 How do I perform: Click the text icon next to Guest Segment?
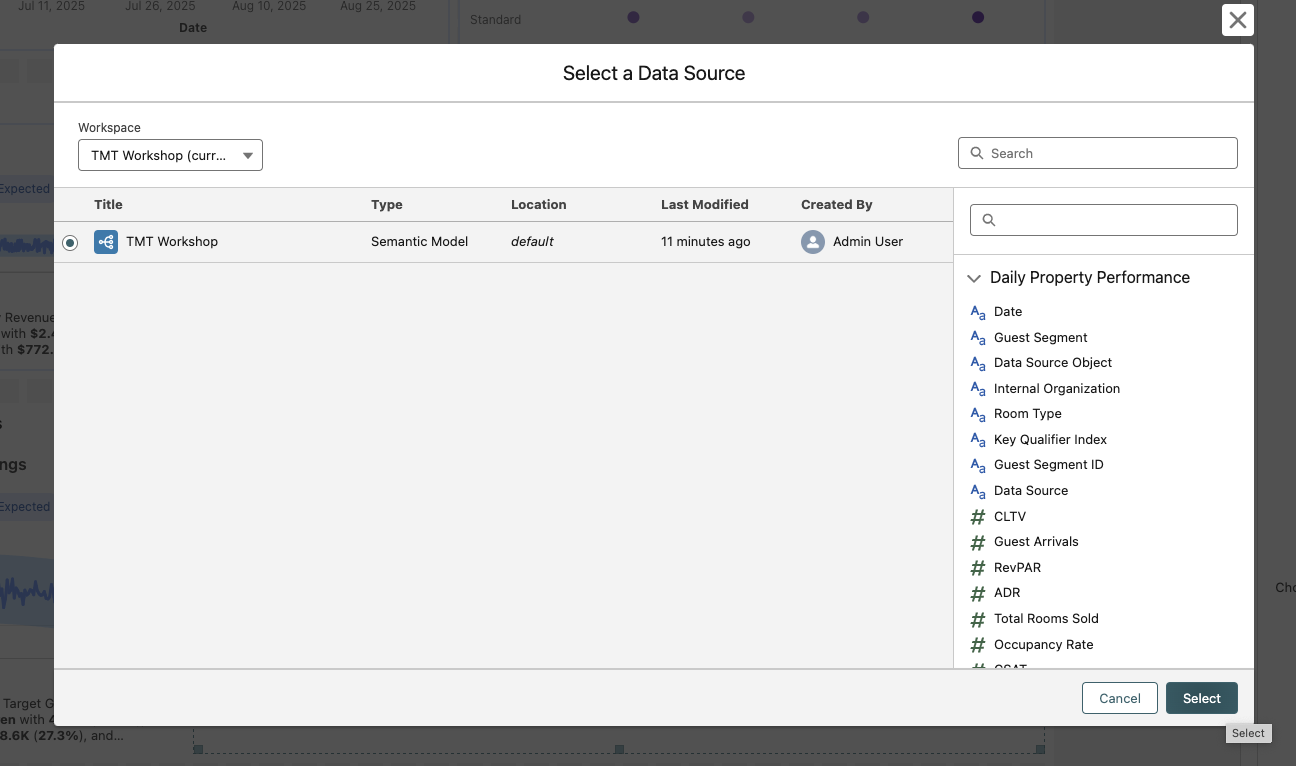[978, 338]
